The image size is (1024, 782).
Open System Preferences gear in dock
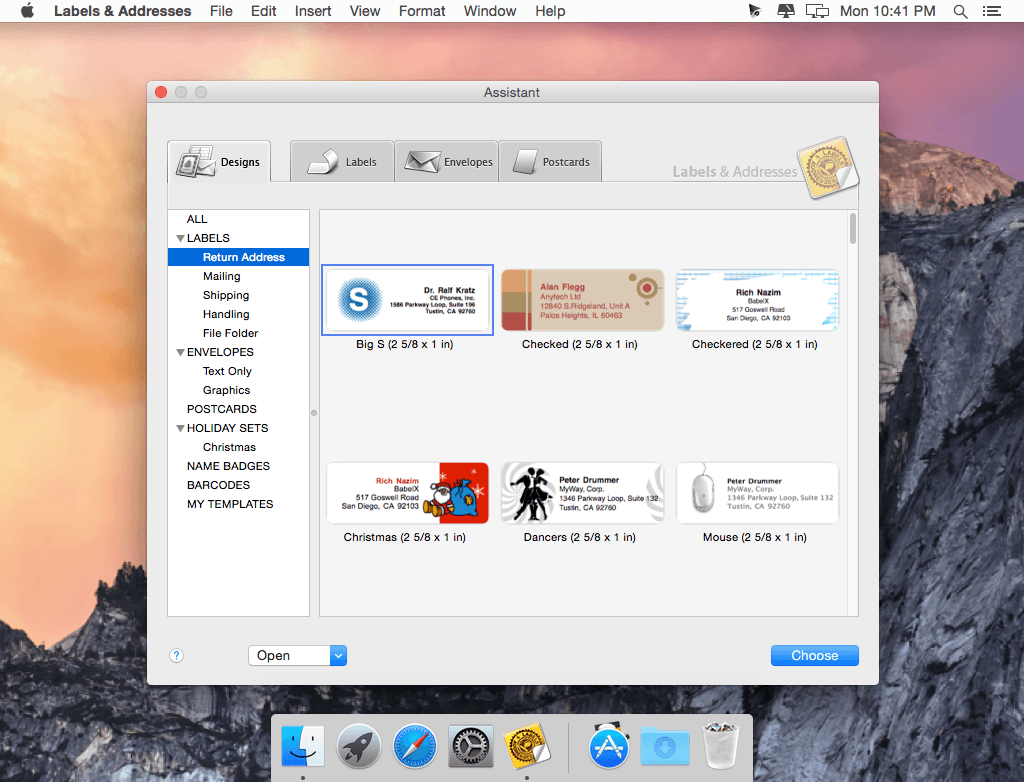[471, 747]
